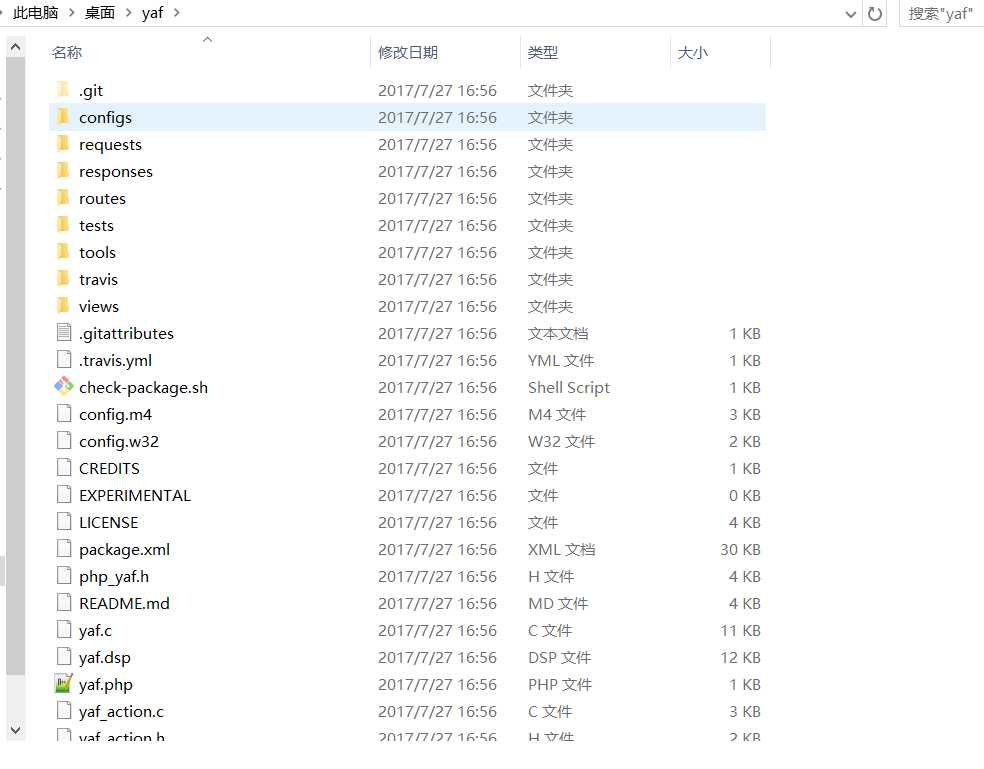Image resolution: width=984 pixels, height=769 pixels.
Task: Click the tools folder icon
Action: pyautogui.click(x=63, y=251)
